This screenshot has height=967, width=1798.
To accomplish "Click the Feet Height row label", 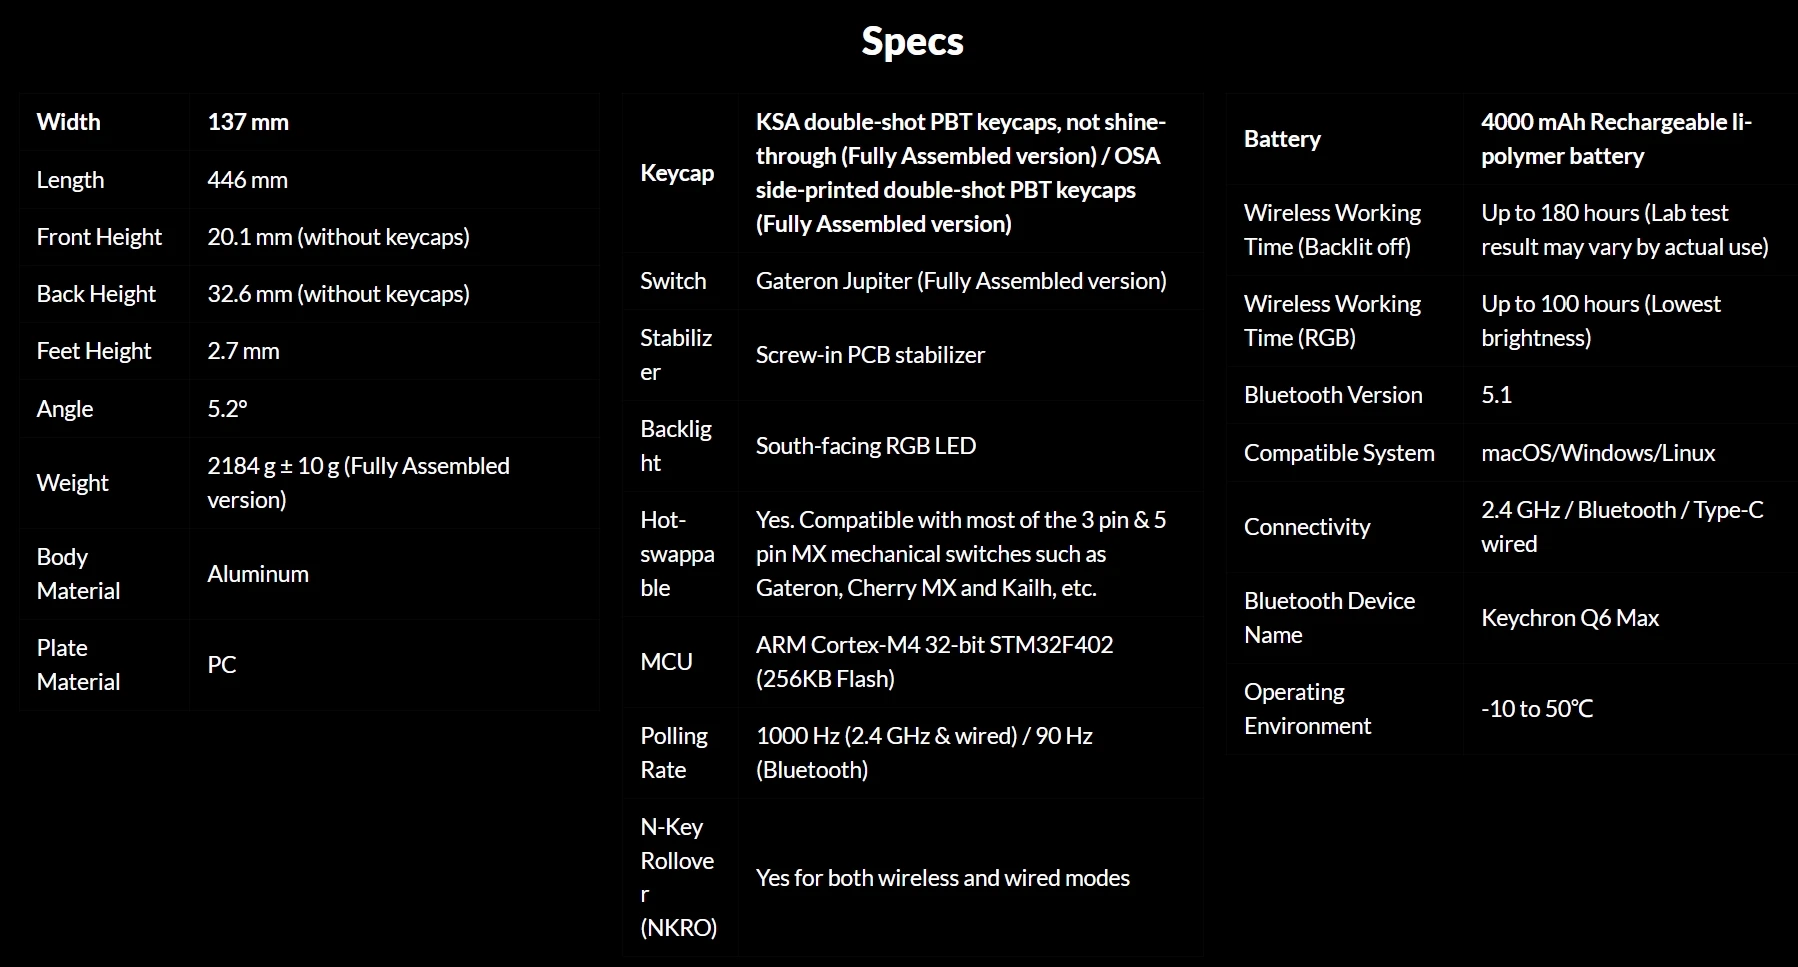I will click(x=94, y=351).
